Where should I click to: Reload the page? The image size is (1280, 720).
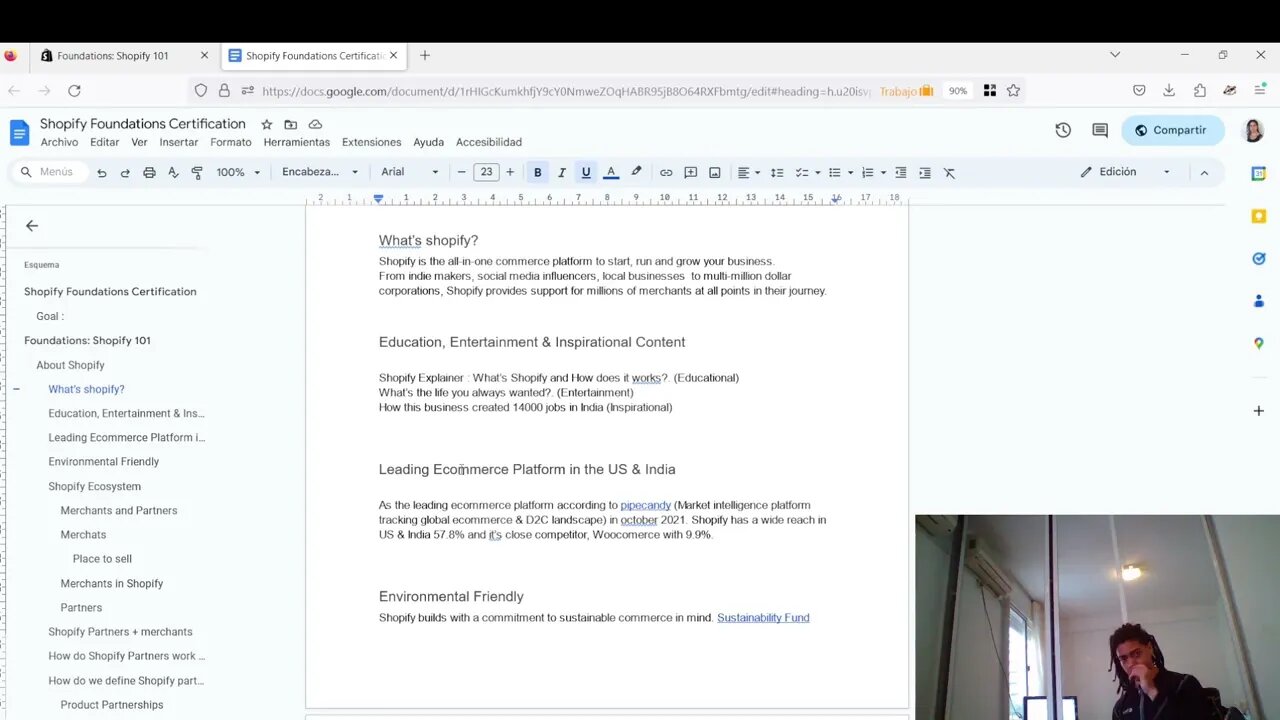(74, 91)
